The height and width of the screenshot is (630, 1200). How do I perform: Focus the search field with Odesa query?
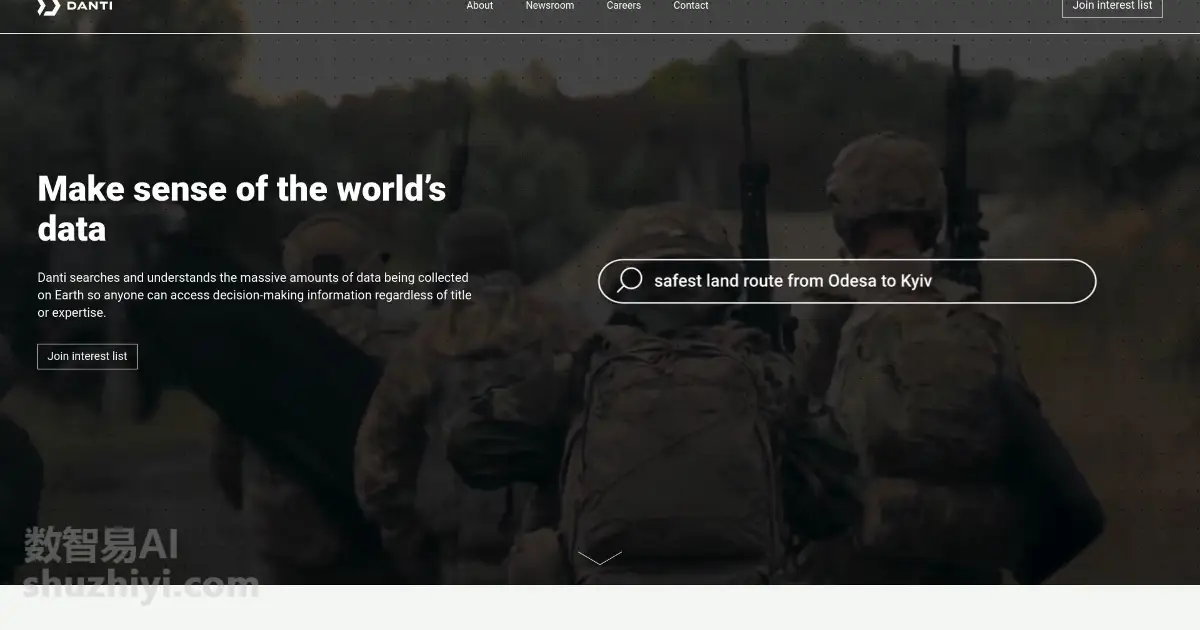(847, 281)
